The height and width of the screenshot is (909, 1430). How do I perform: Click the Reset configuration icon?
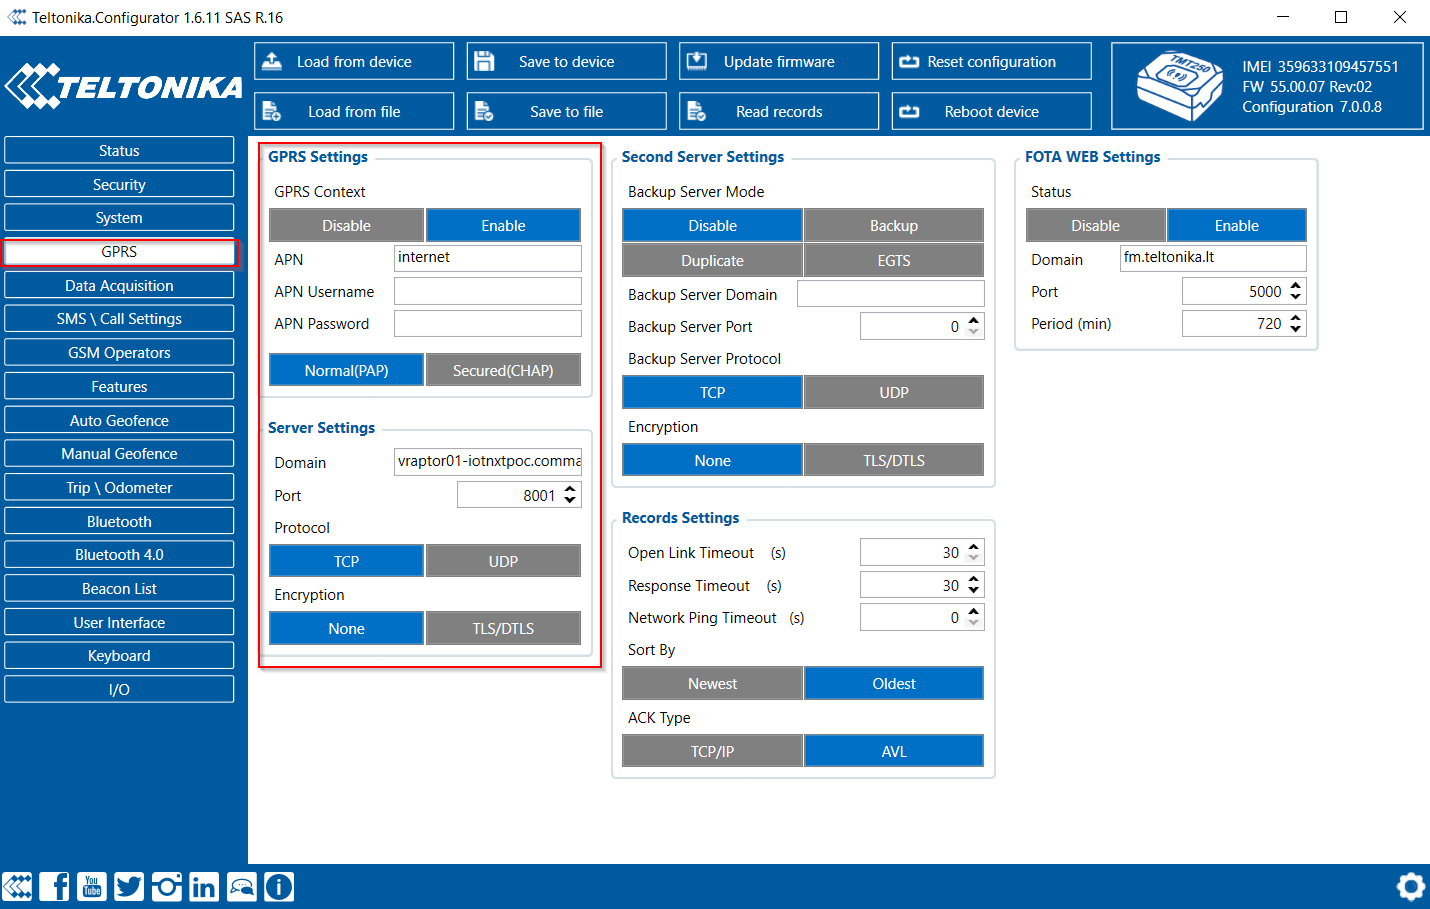point(909,61)
